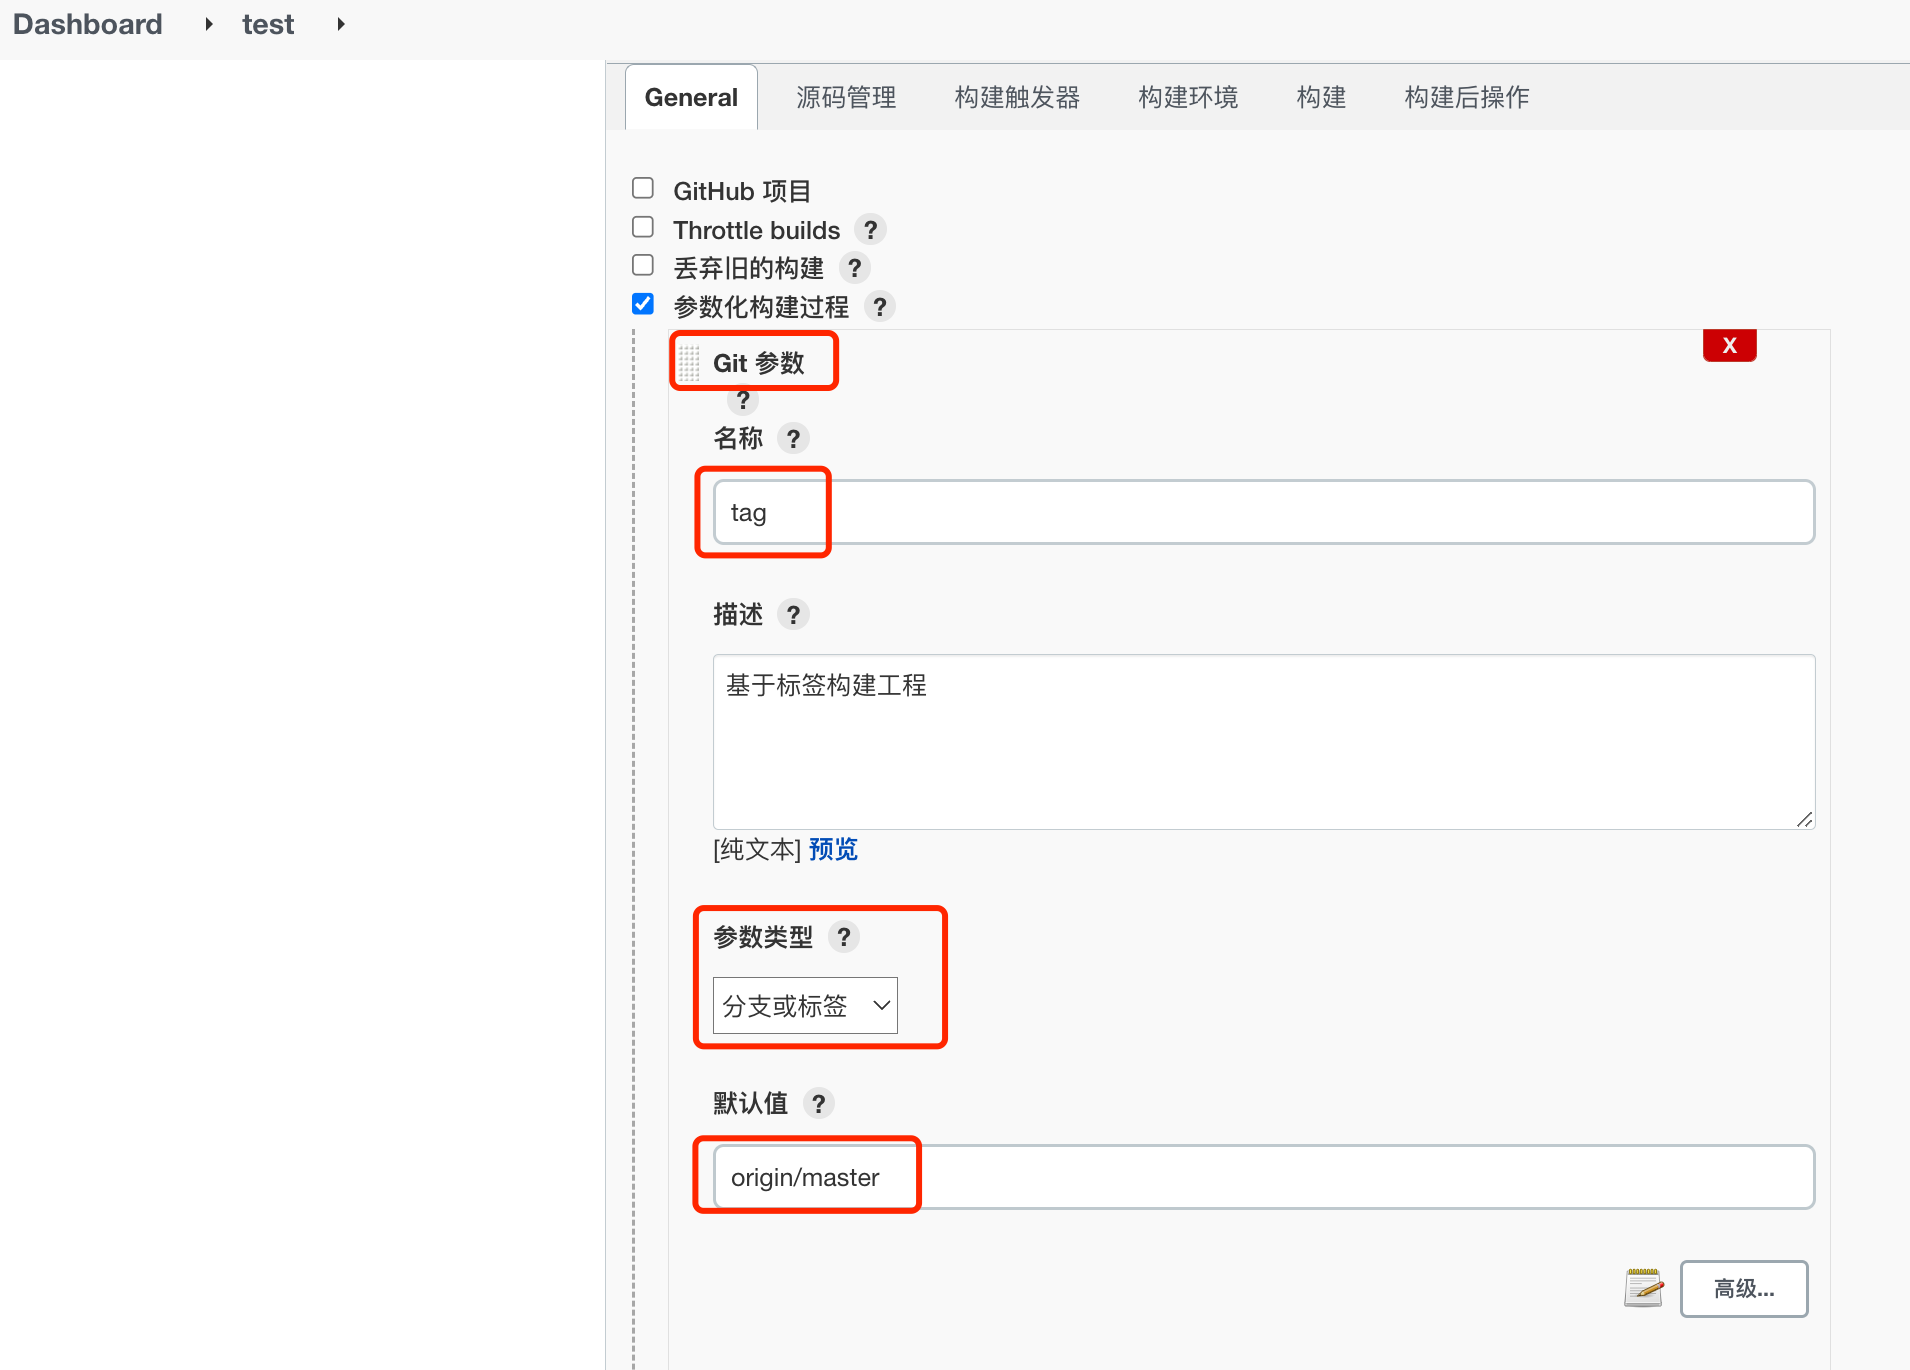The image size is (1910, 1370).
Task: Switch to the 源码管理 tab
Action: click(846, 97)
